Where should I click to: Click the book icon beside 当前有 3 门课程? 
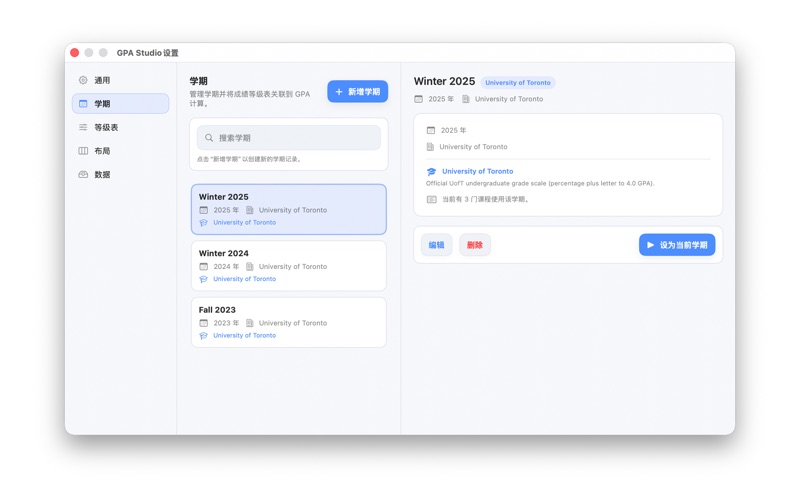coord(432,199)
